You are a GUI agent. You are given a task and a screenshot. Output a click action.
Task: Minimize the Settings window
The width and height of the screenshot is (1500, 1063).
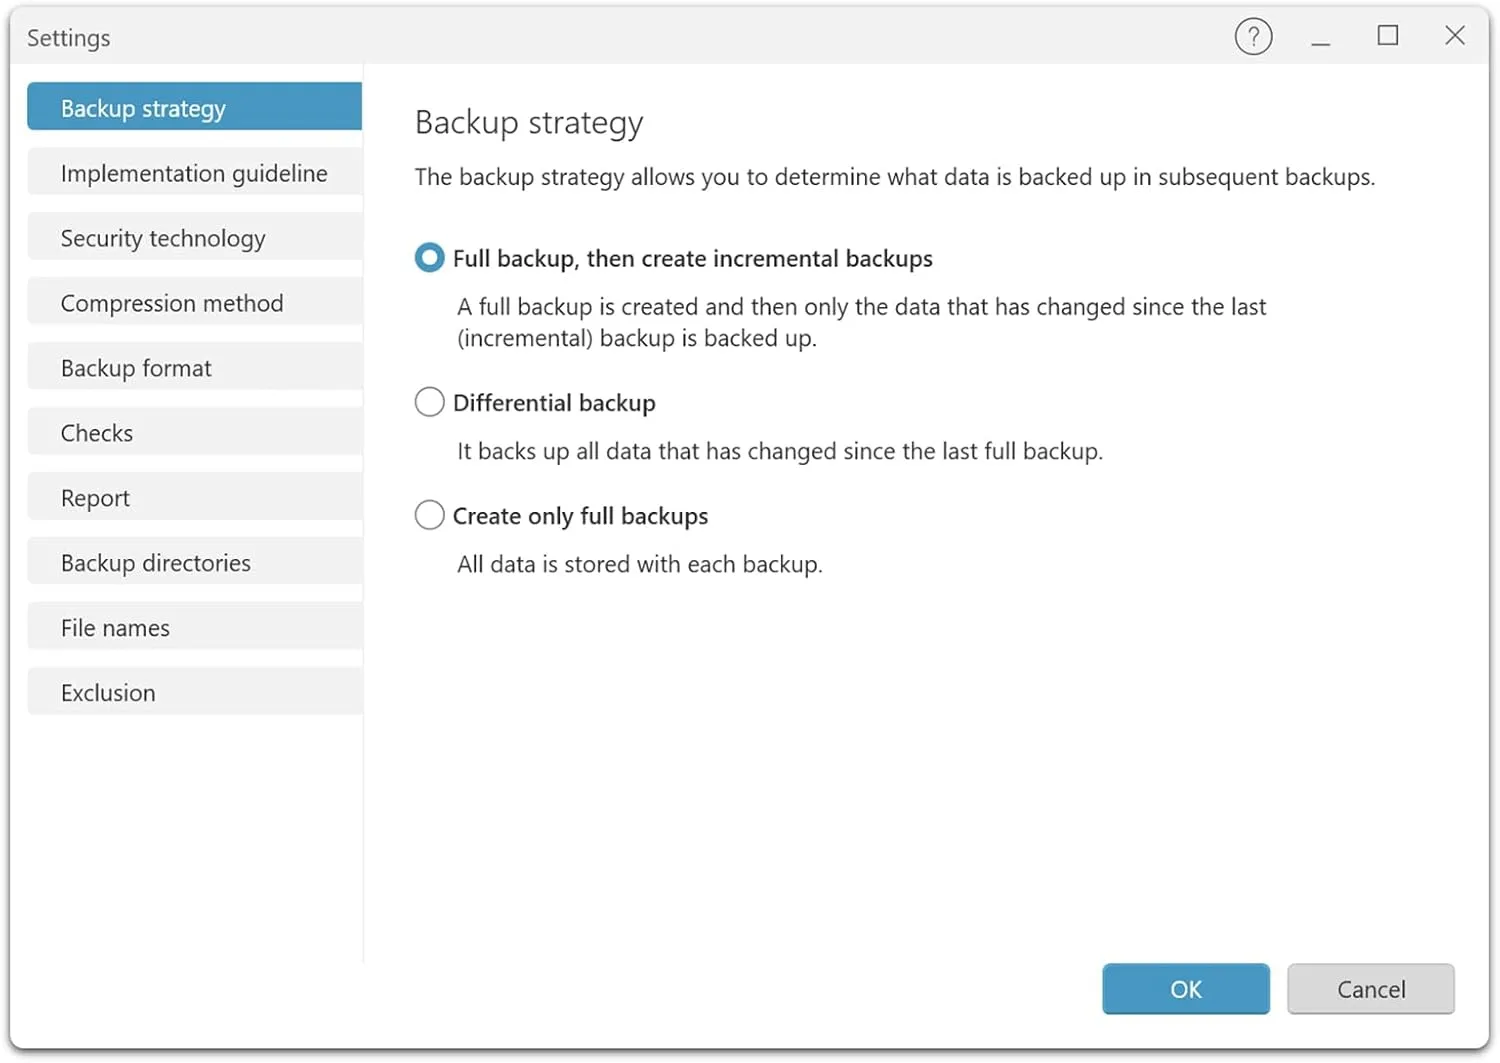tap(1321, 36)
